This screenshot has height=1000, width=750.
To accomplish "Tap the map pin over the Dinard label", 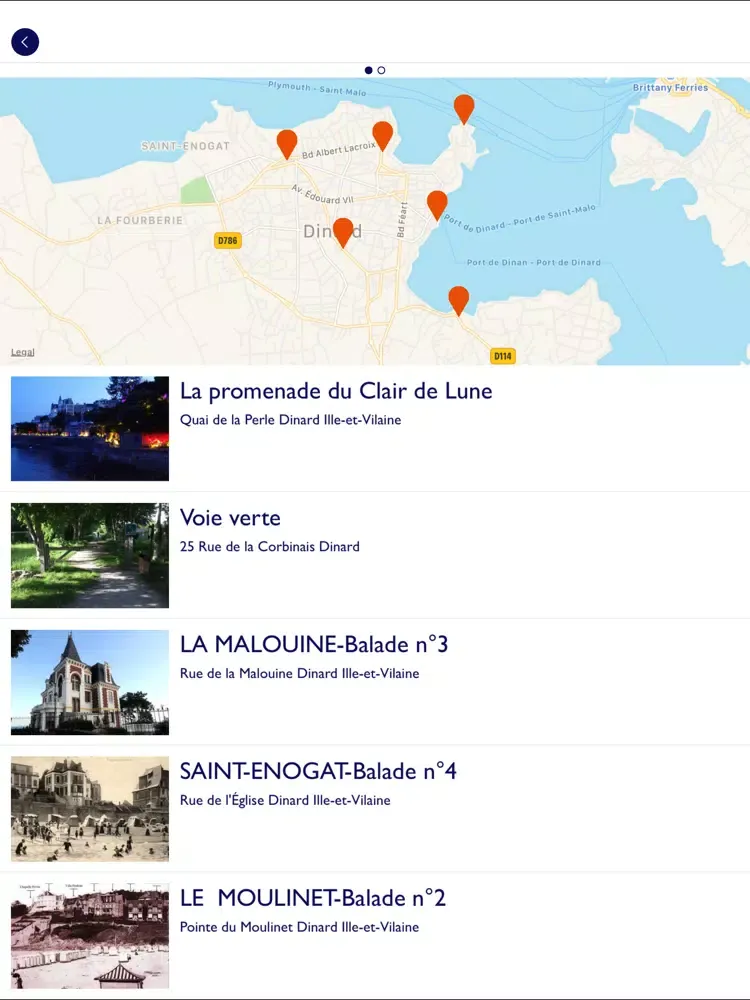I will click(343, 232).
